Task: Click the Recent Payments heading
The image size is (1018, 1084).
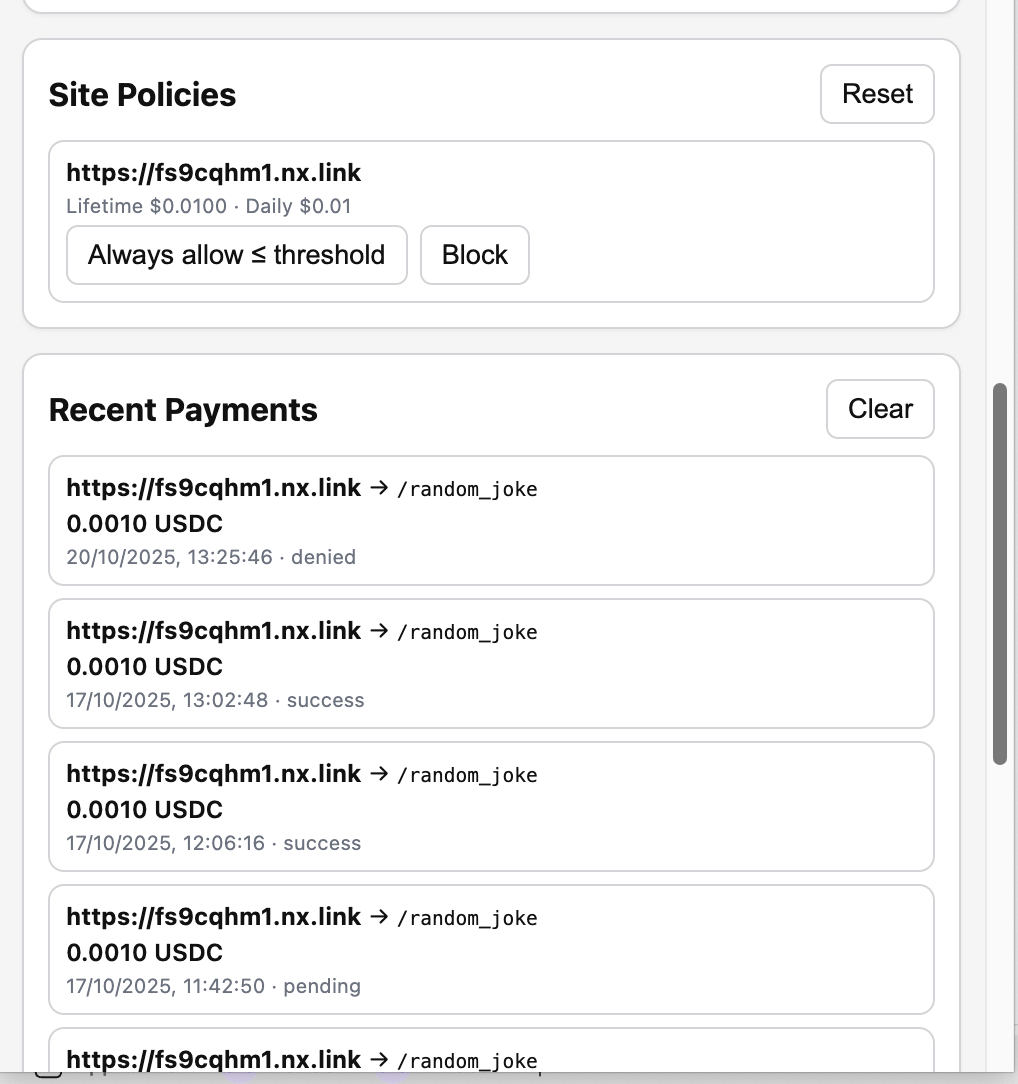Action: (x=183, y=410)
